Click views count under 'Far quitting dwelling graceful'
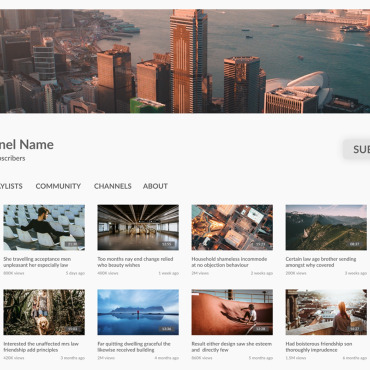 coord(106,358)
